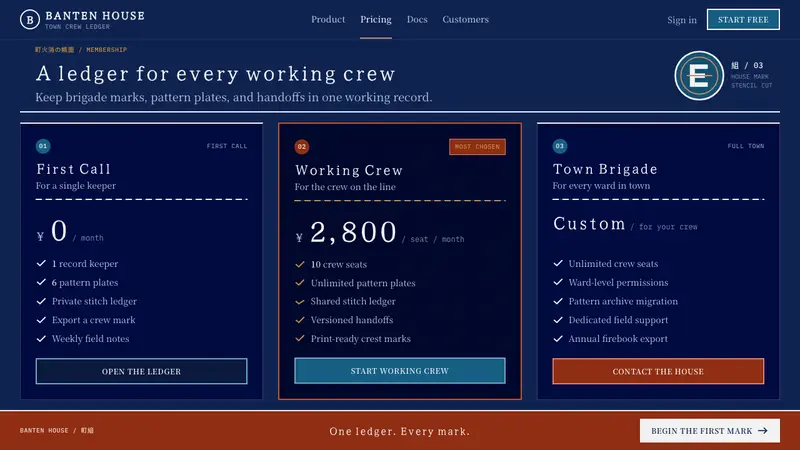Click START WORKING CREW button
The height and width of the screenshot is (450, 800).
click(400, 371)
